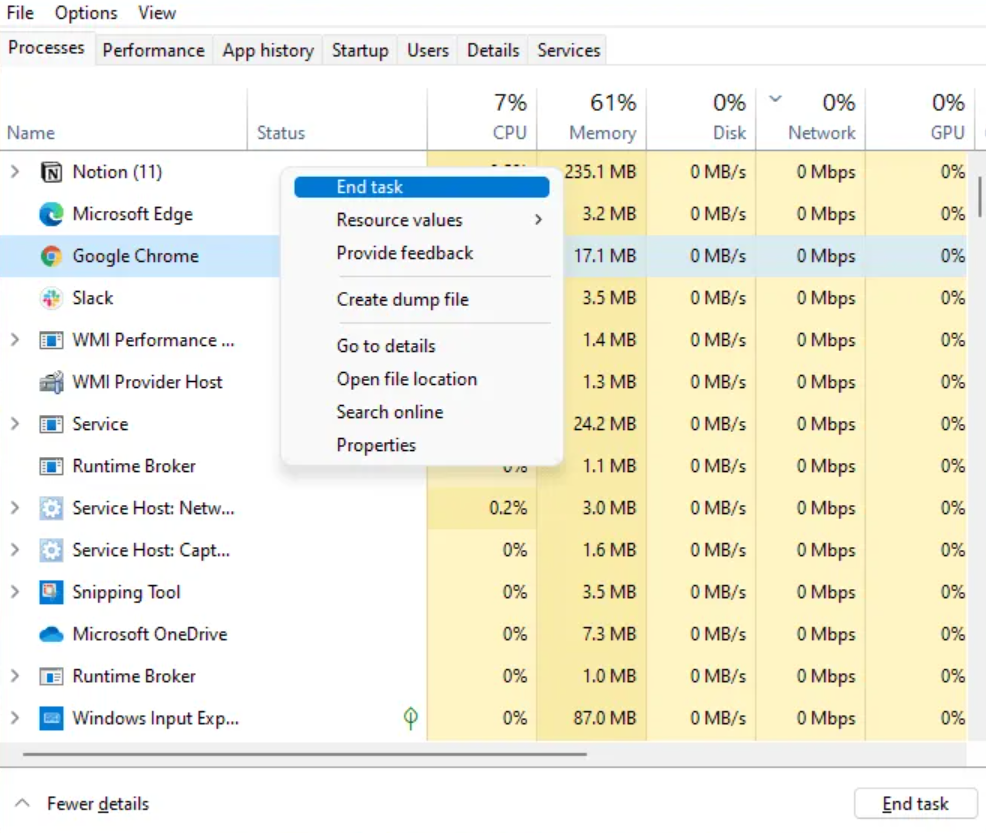Click the Google Chrome icon
Image resolution: width=986 pixels, height=833 pixels.
point(51,256)
